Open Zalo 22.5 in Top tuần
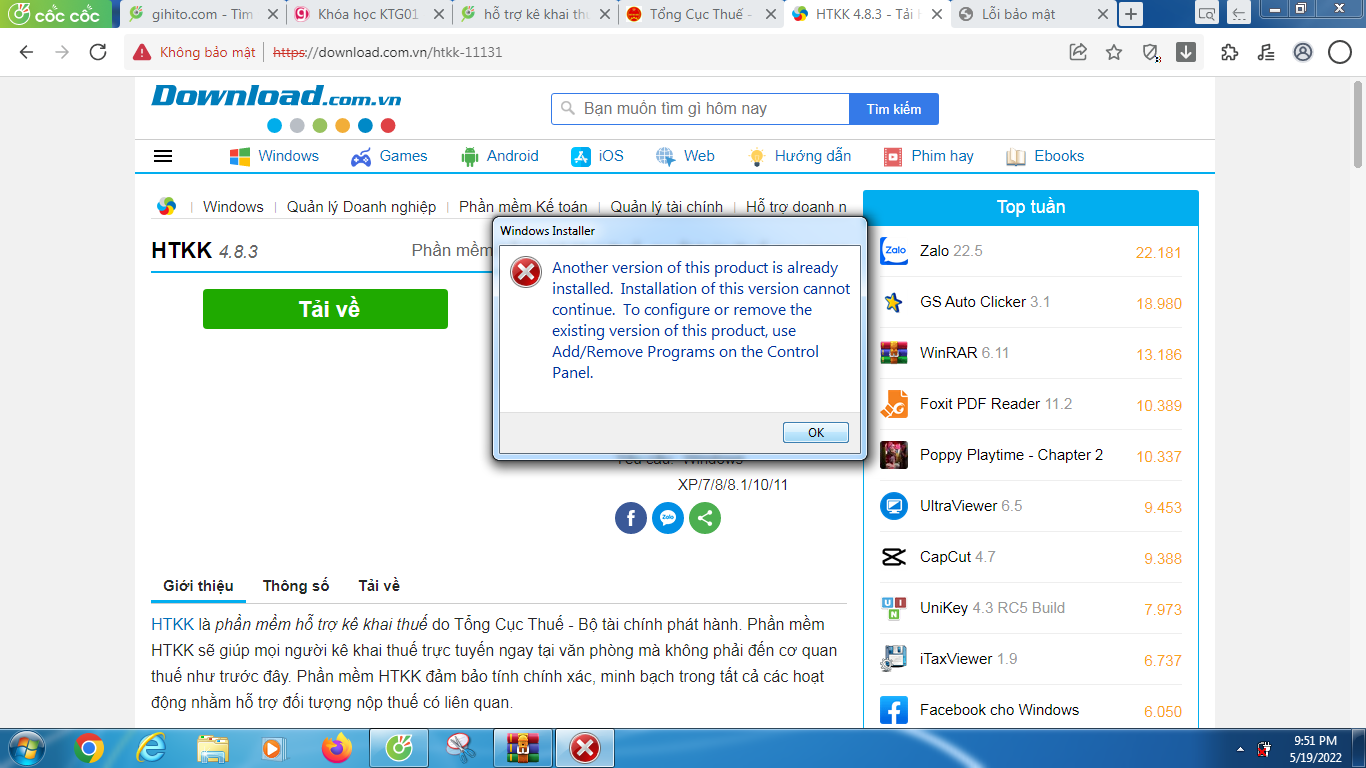Viewport: 1366px width, 768px height. 951,251
